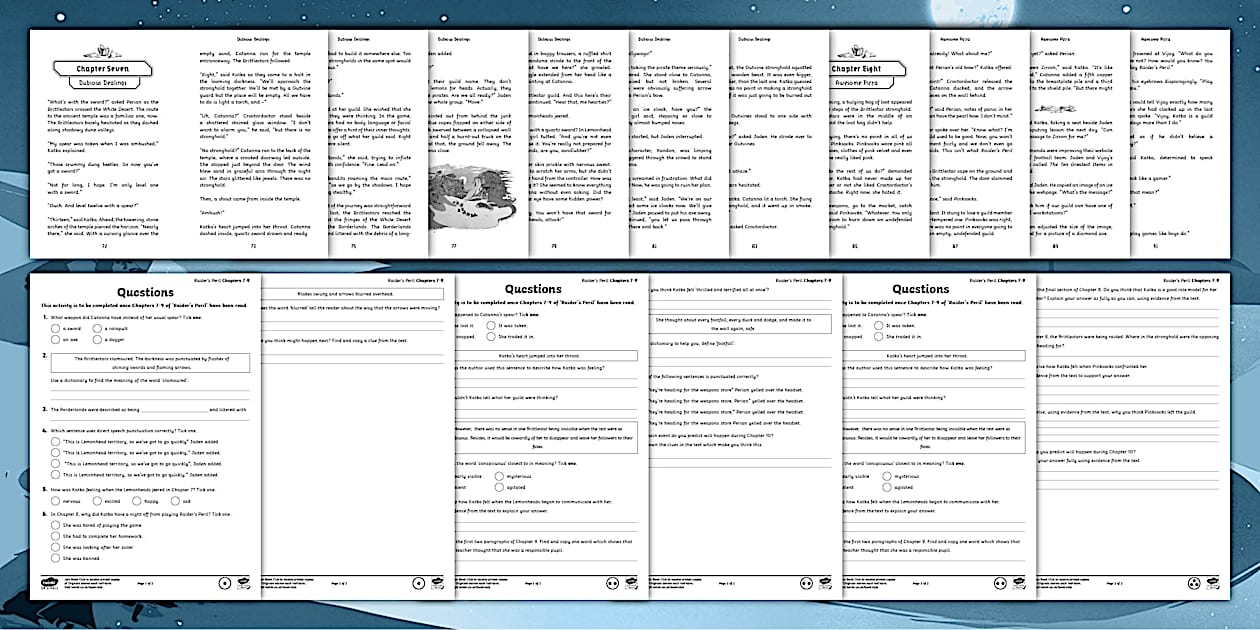The height and width of the screenshot is (630, 1260).
Task: Click the vinyl record icon in the Questions footer
Action: (223, 582)
